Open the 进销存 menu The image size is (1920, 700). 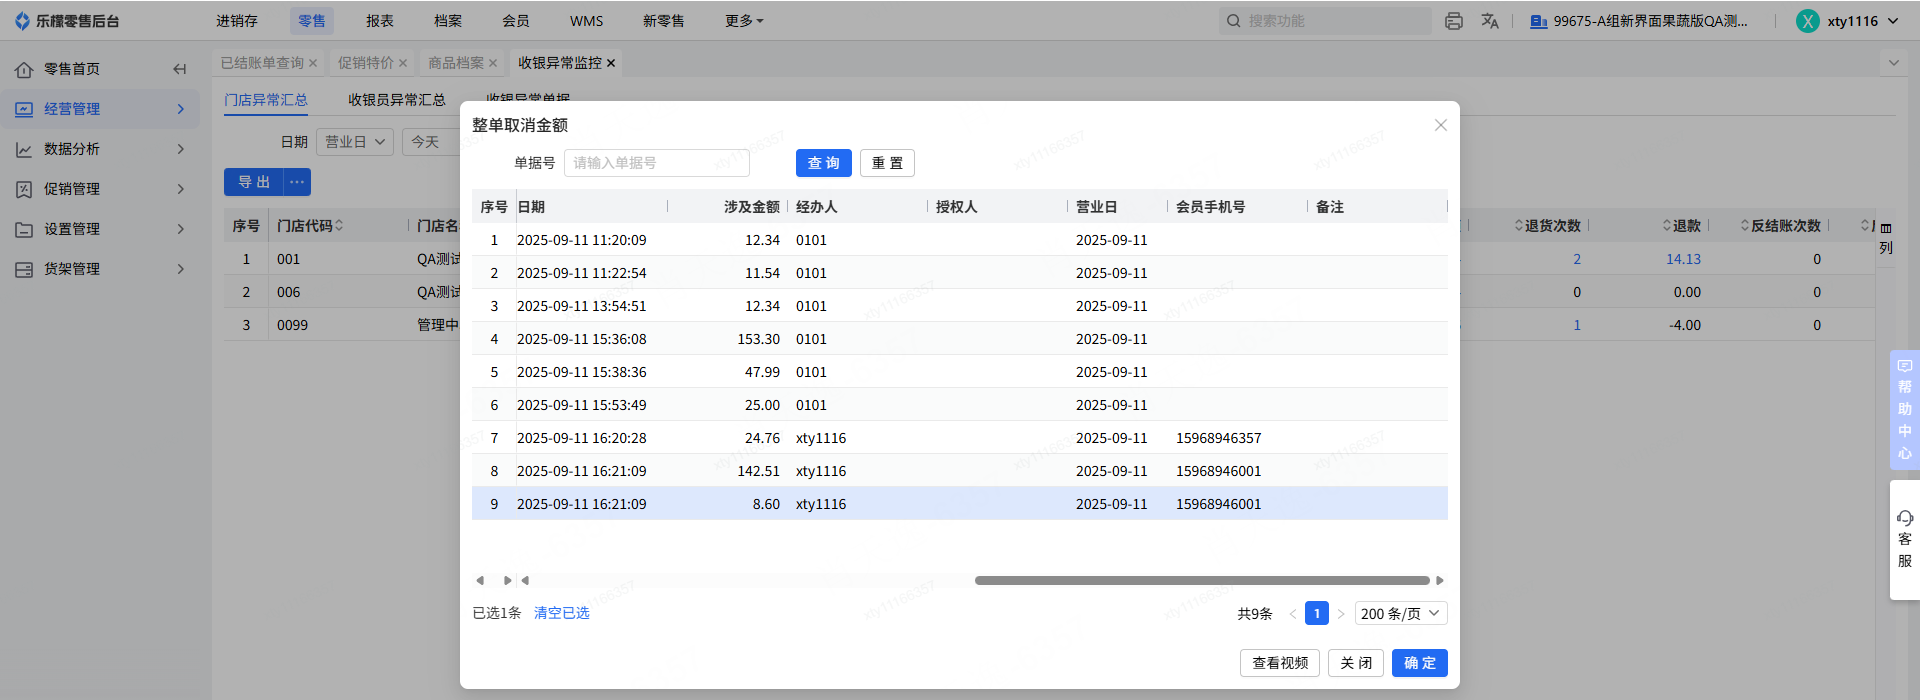point(237,21)
